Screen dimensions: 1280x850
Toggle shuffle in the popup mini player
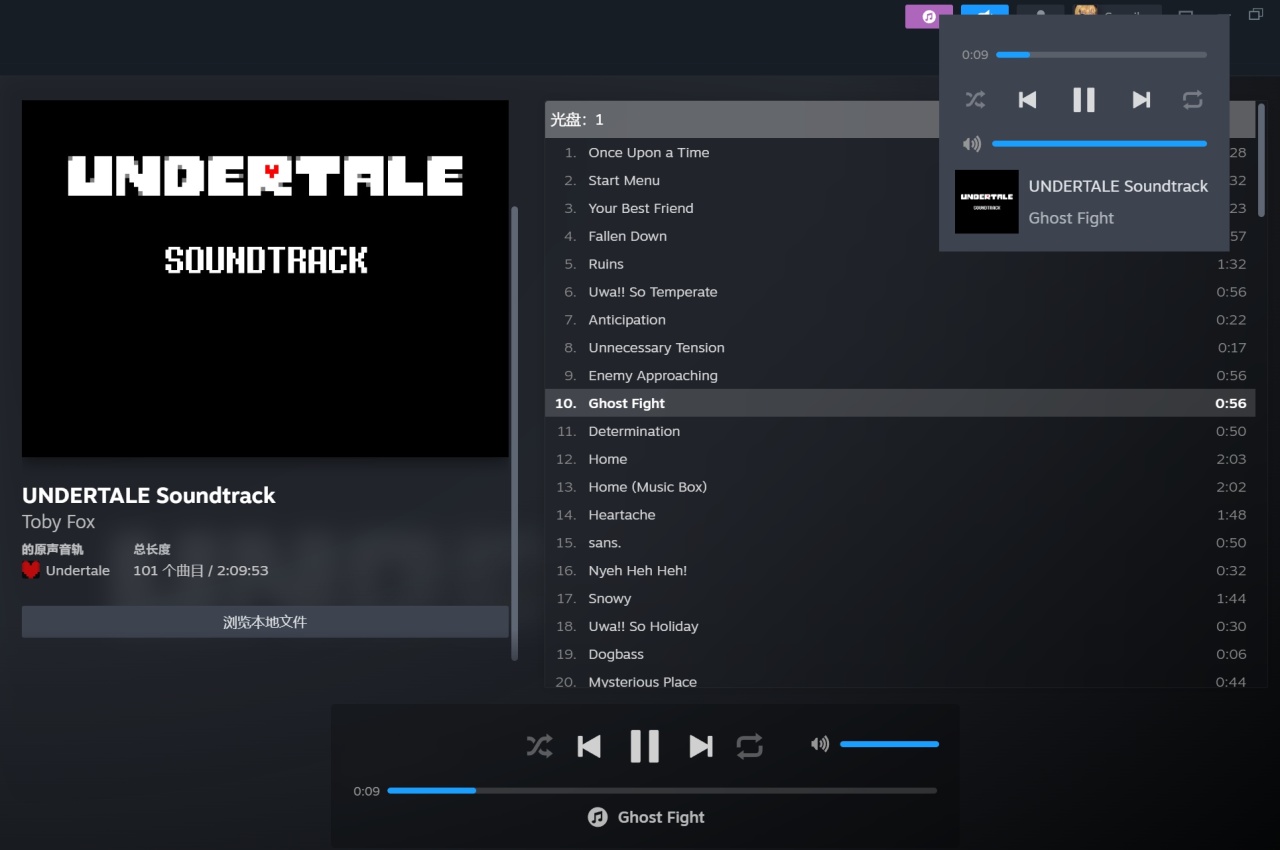pyautogui.click(x=975, y=99)
